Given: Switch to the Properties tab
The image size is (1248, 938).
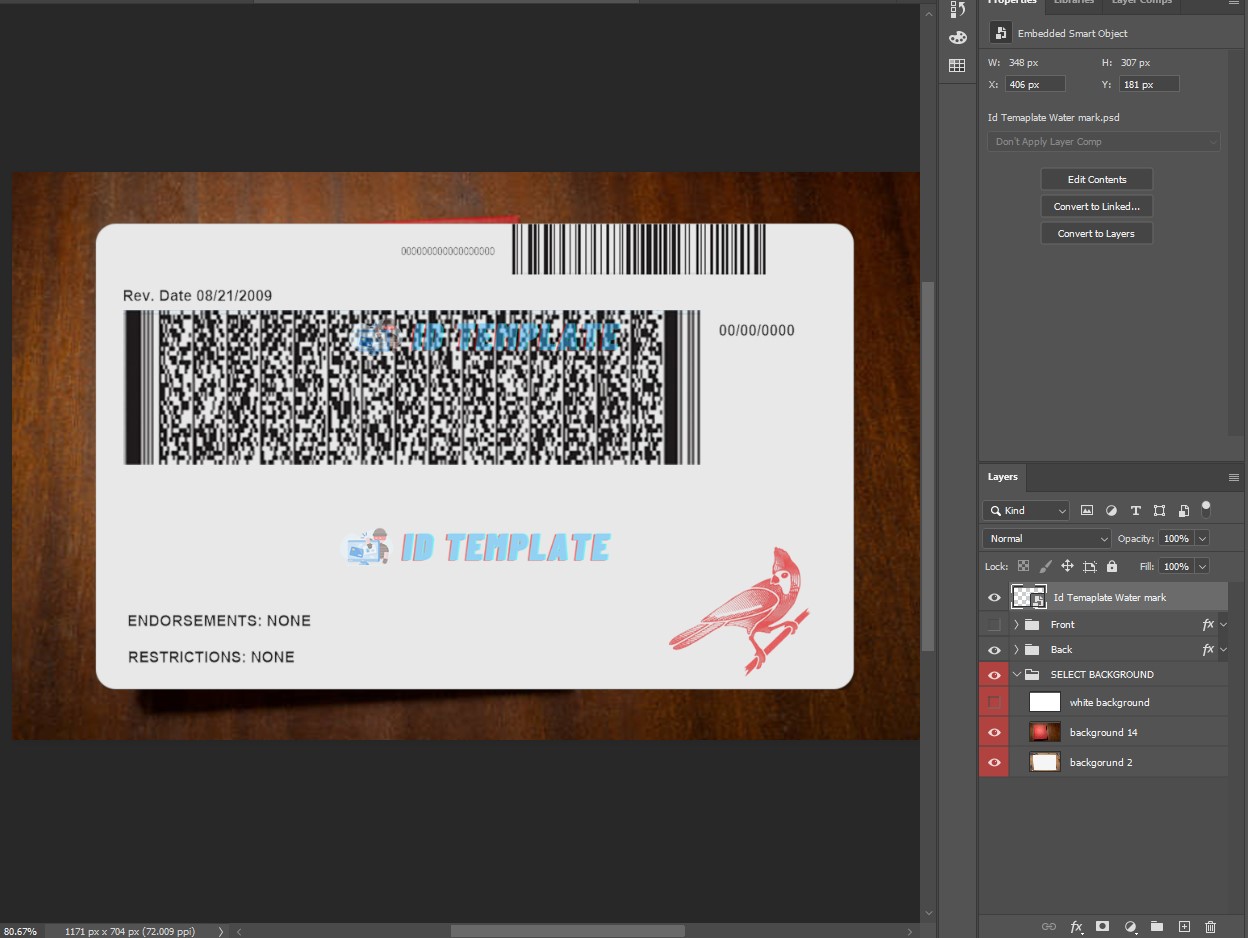Looking at the screenshot, I should pos(1012,4).
